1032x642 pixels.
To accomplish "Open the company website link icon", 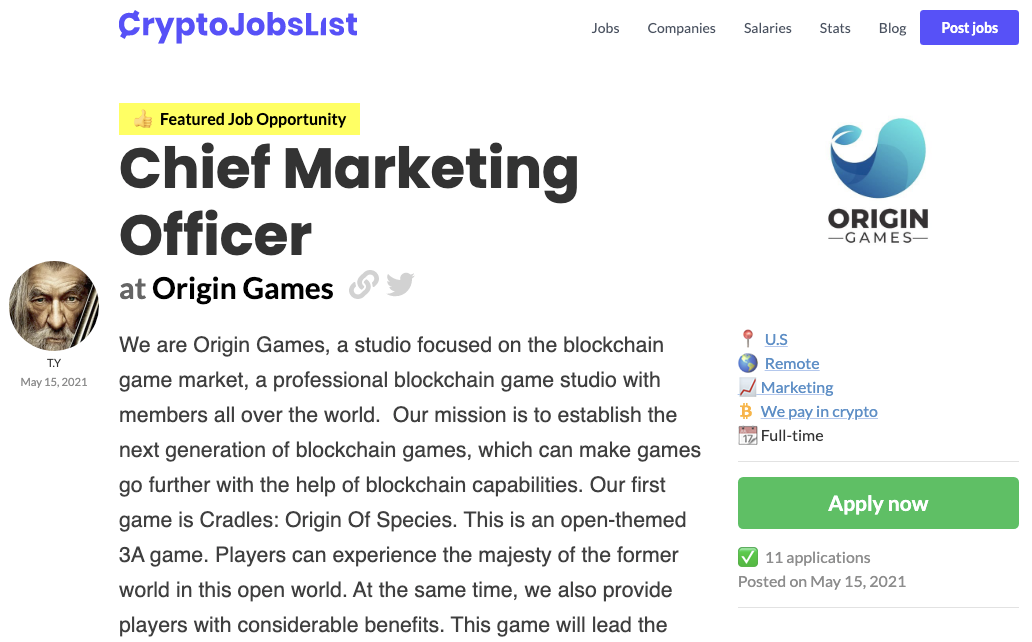I will pos(363,285).
